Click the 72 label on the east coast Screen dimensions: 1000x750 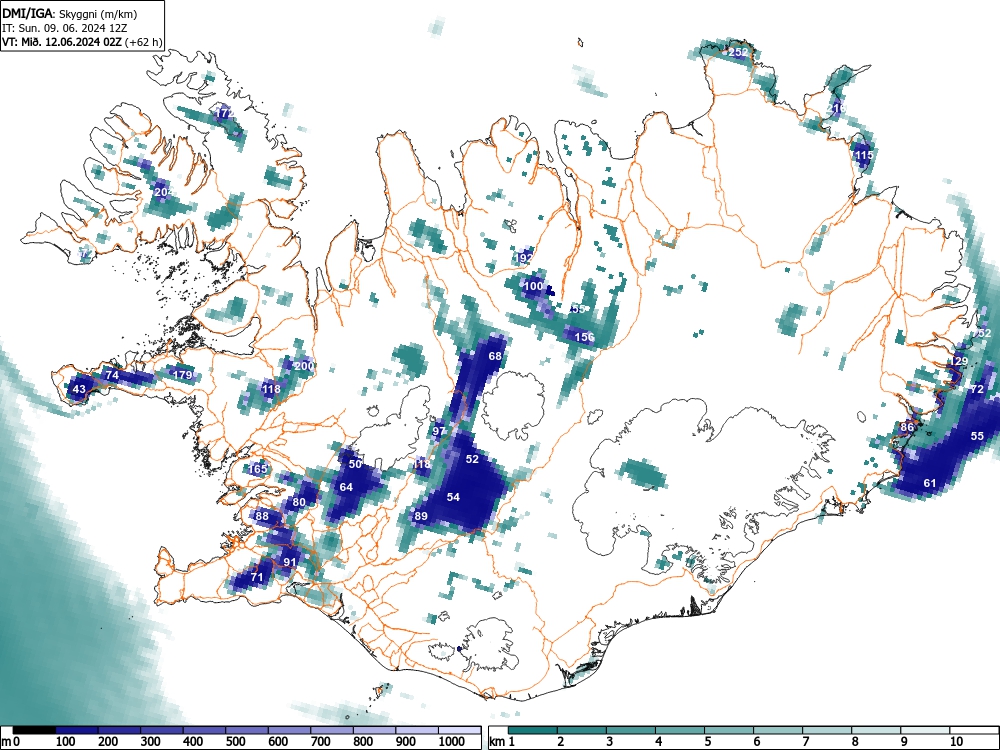click(977, 389)
